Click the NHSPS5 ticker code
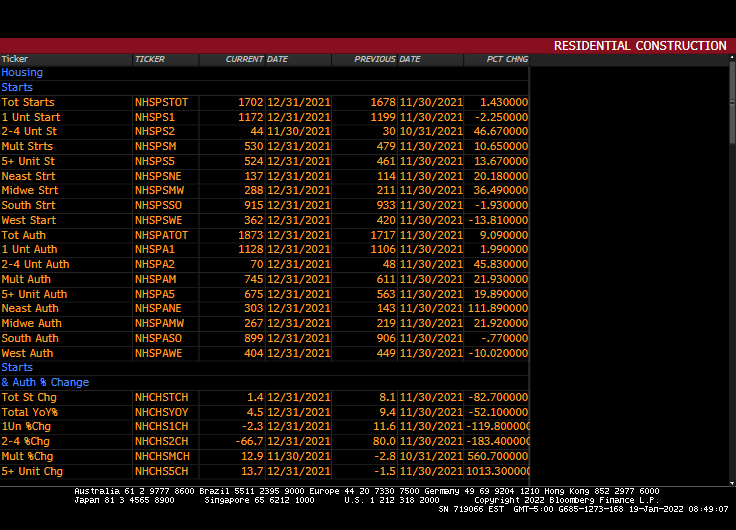736x530 pixels. (155, 161)
